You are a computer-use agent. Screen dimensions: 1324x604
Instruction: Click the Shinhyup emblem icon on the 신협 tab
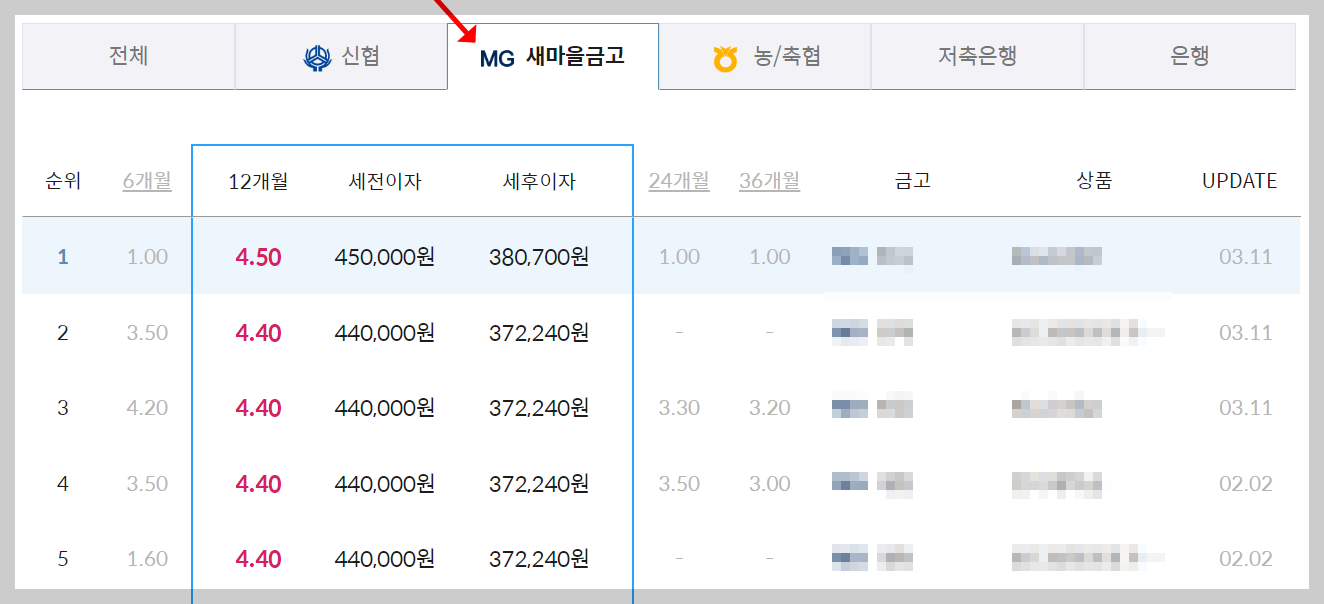(317, 55)
